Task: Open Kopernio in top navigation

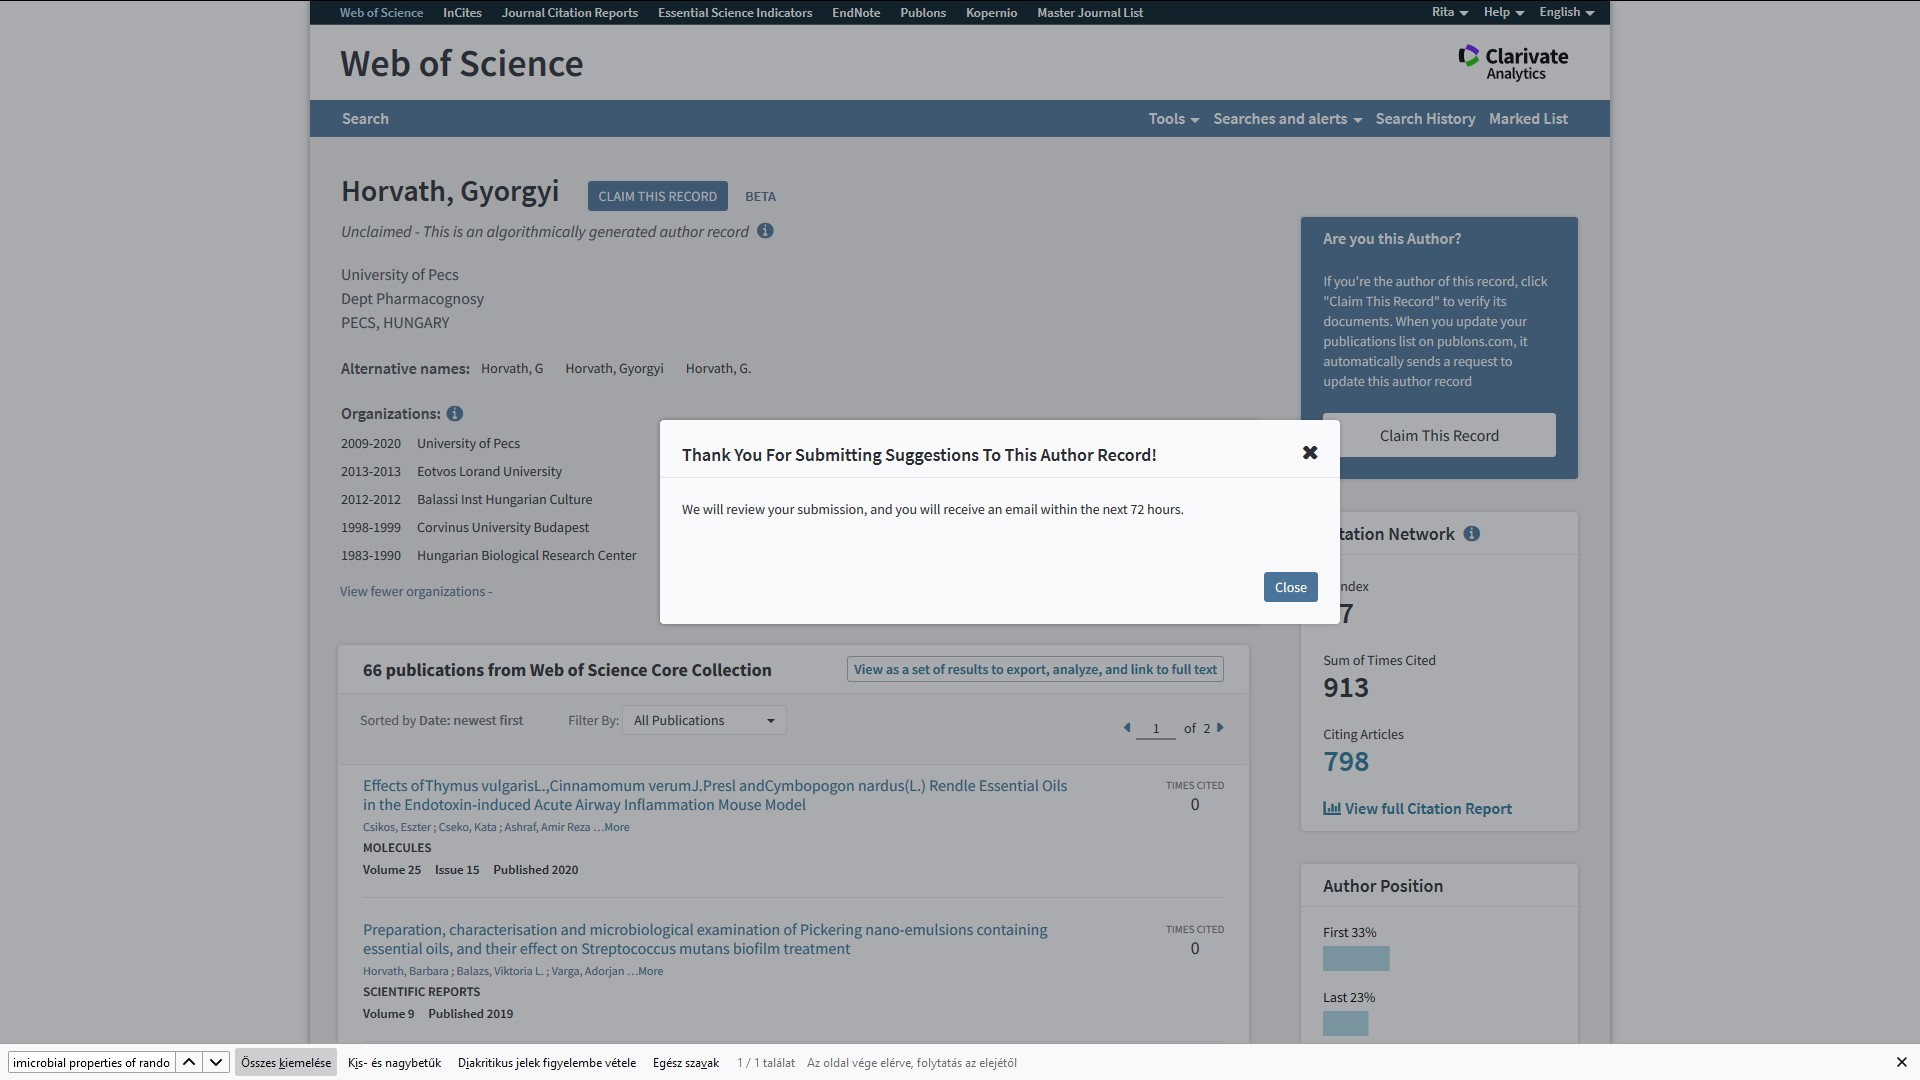Action: point(991,12)
